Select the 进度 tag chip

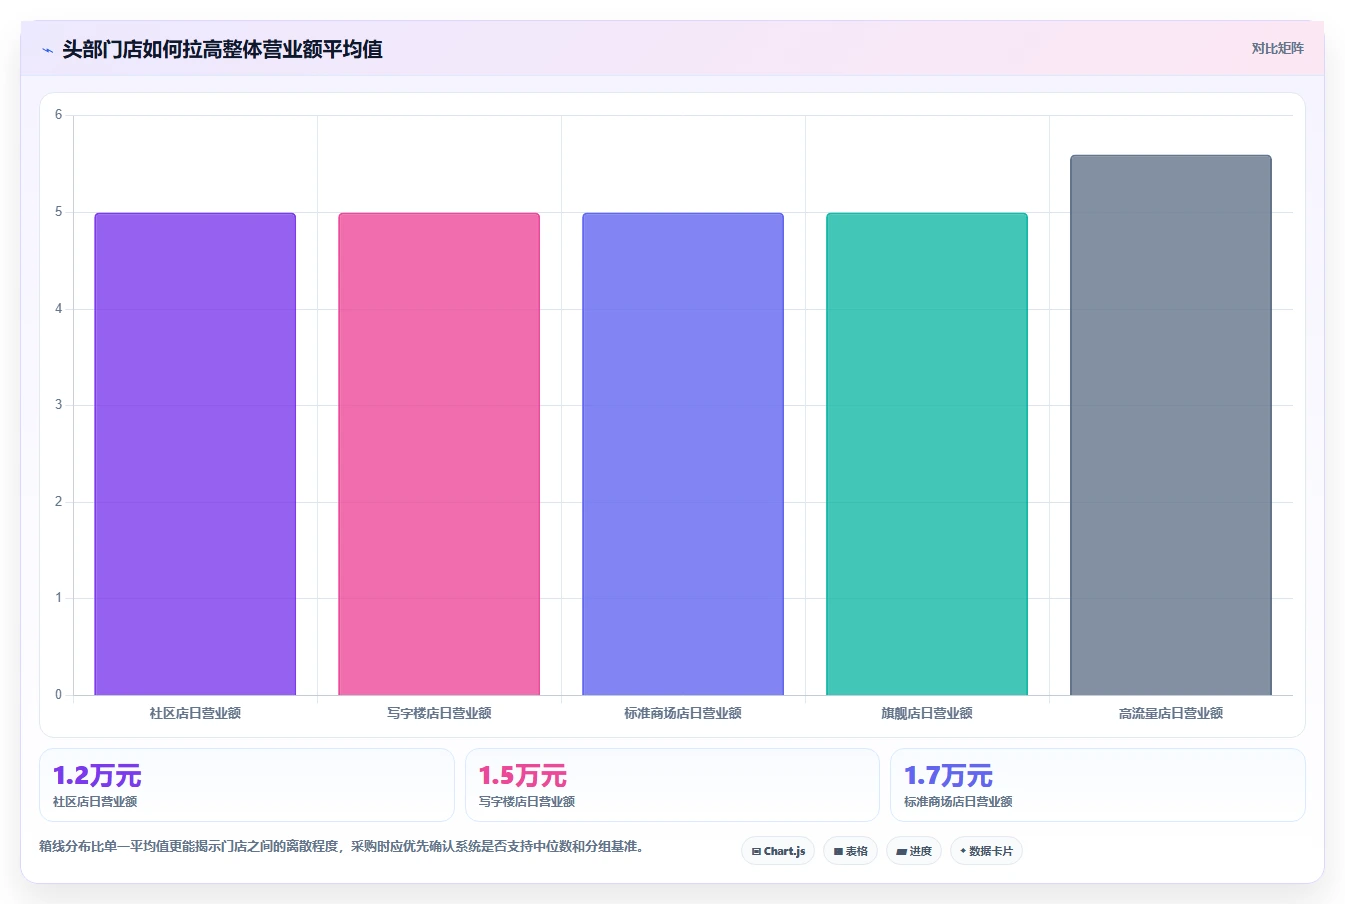pos(913,851)
